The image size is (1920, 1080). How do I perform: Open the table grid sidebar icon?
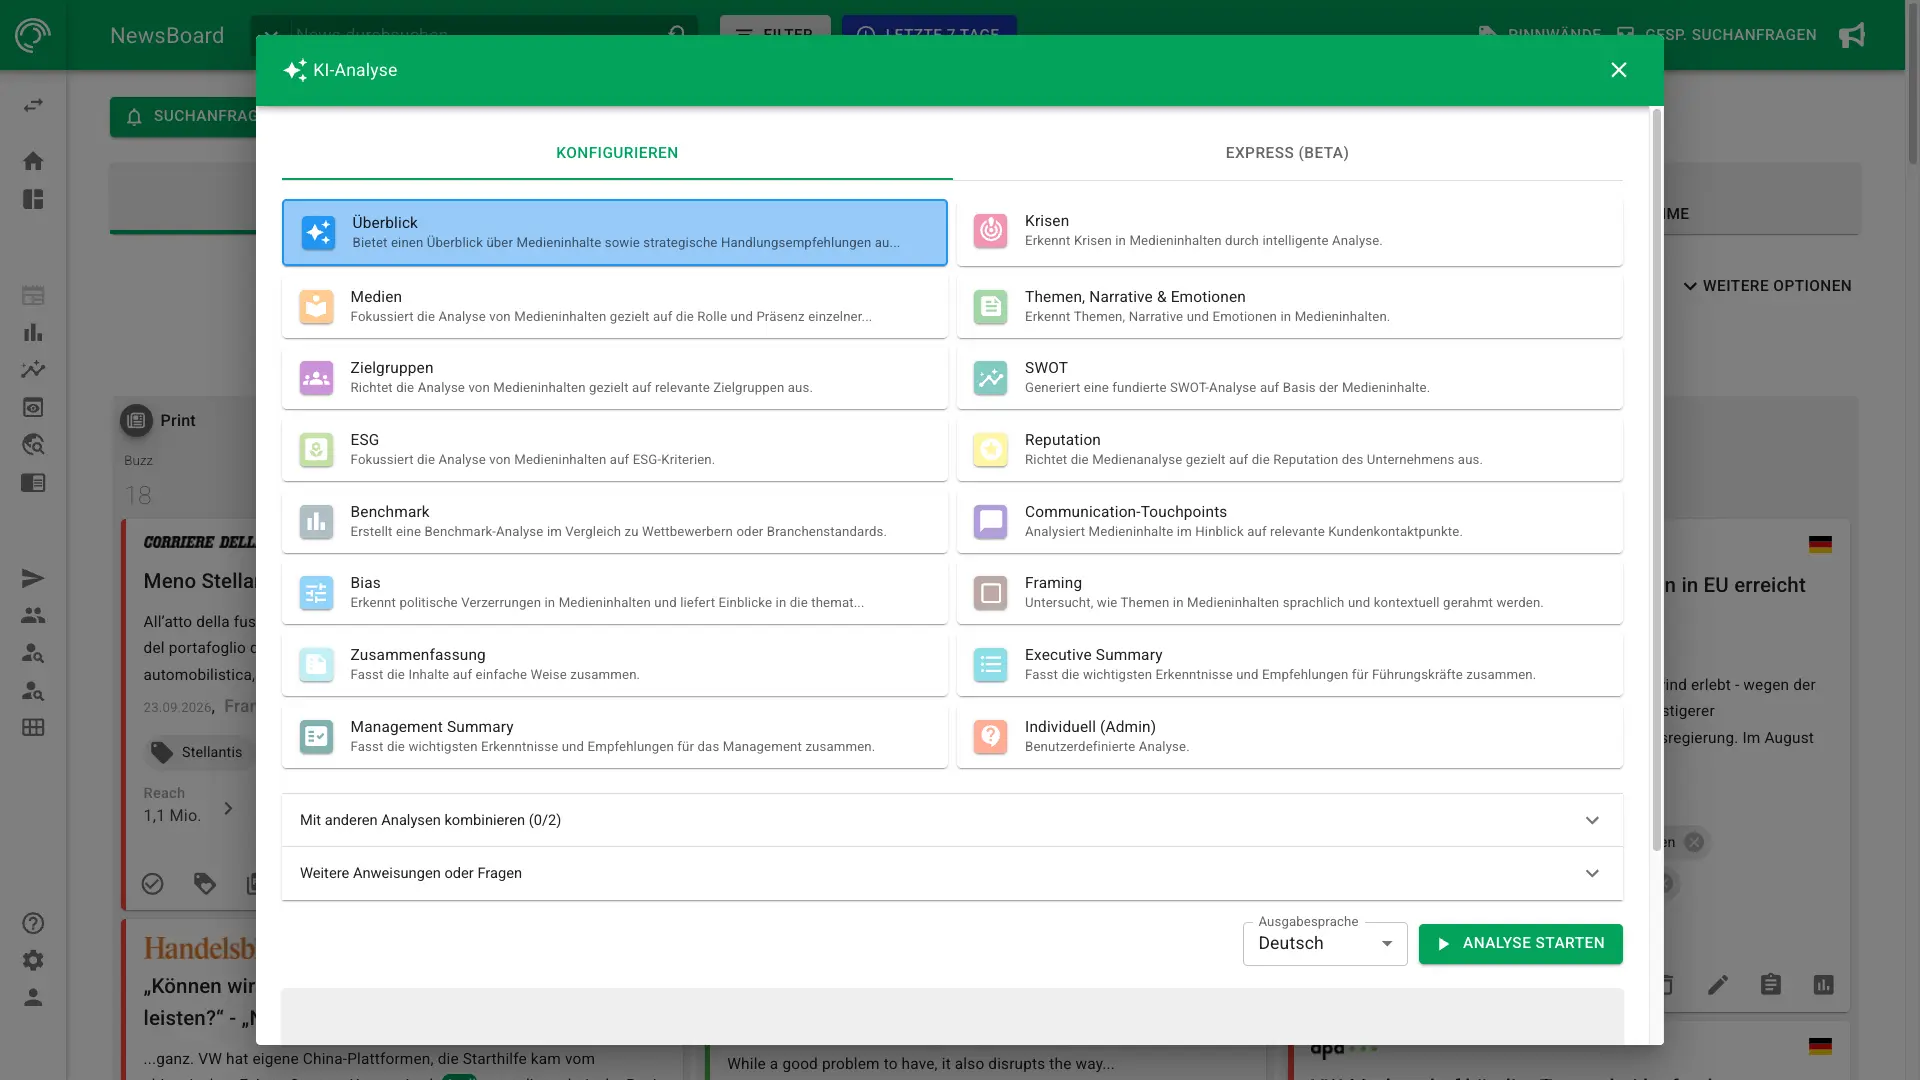33,728
